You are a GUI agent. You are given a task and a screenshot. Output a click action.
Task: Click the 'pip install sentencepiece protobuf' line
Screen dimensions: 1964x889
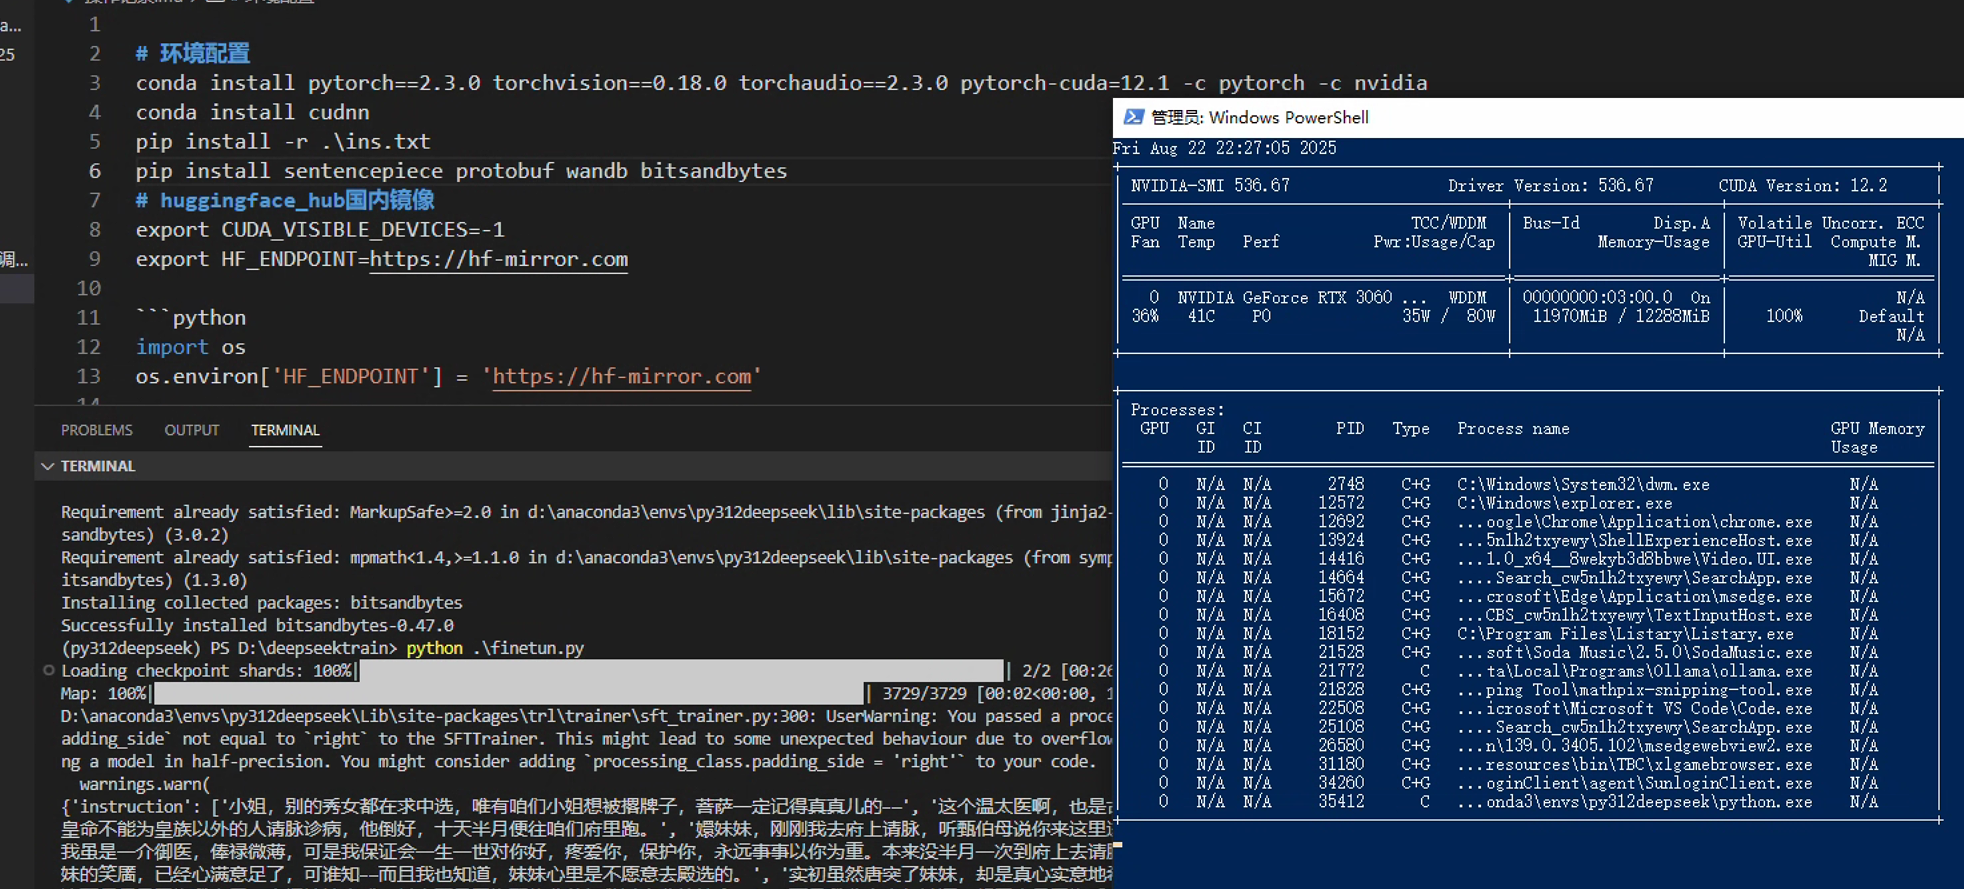[461, 171]
